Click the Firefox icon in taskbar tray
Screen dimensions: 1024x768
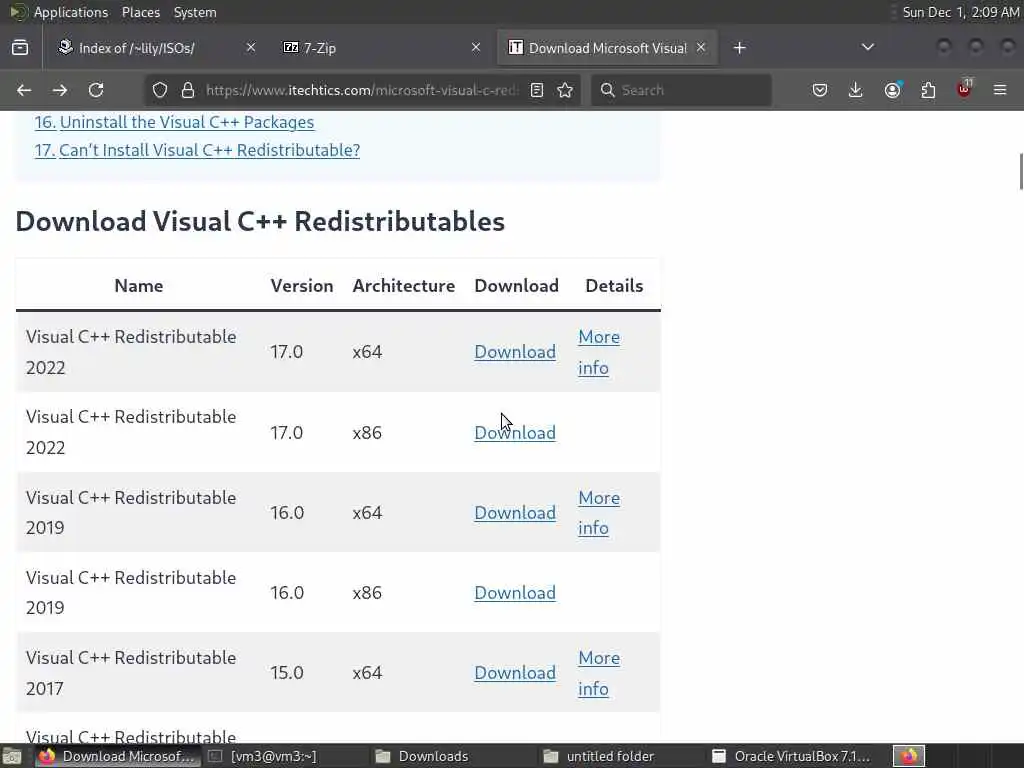pyautogui.click(x=909, y=756)
